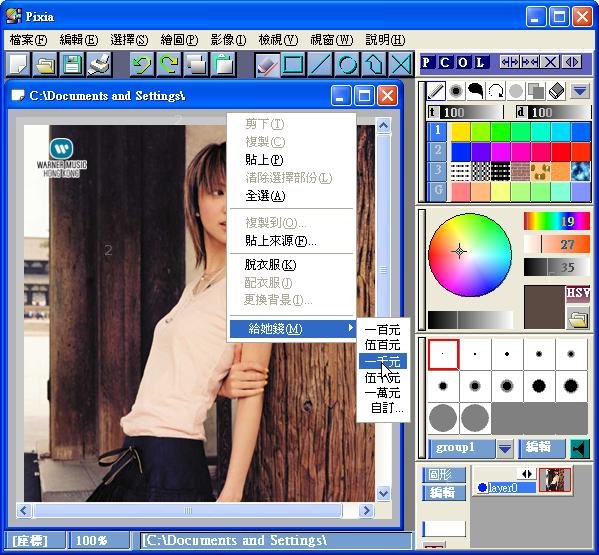Click the 圖形 button in layer panel
This screenshot has height=555, width=599.
pos(444,475)
